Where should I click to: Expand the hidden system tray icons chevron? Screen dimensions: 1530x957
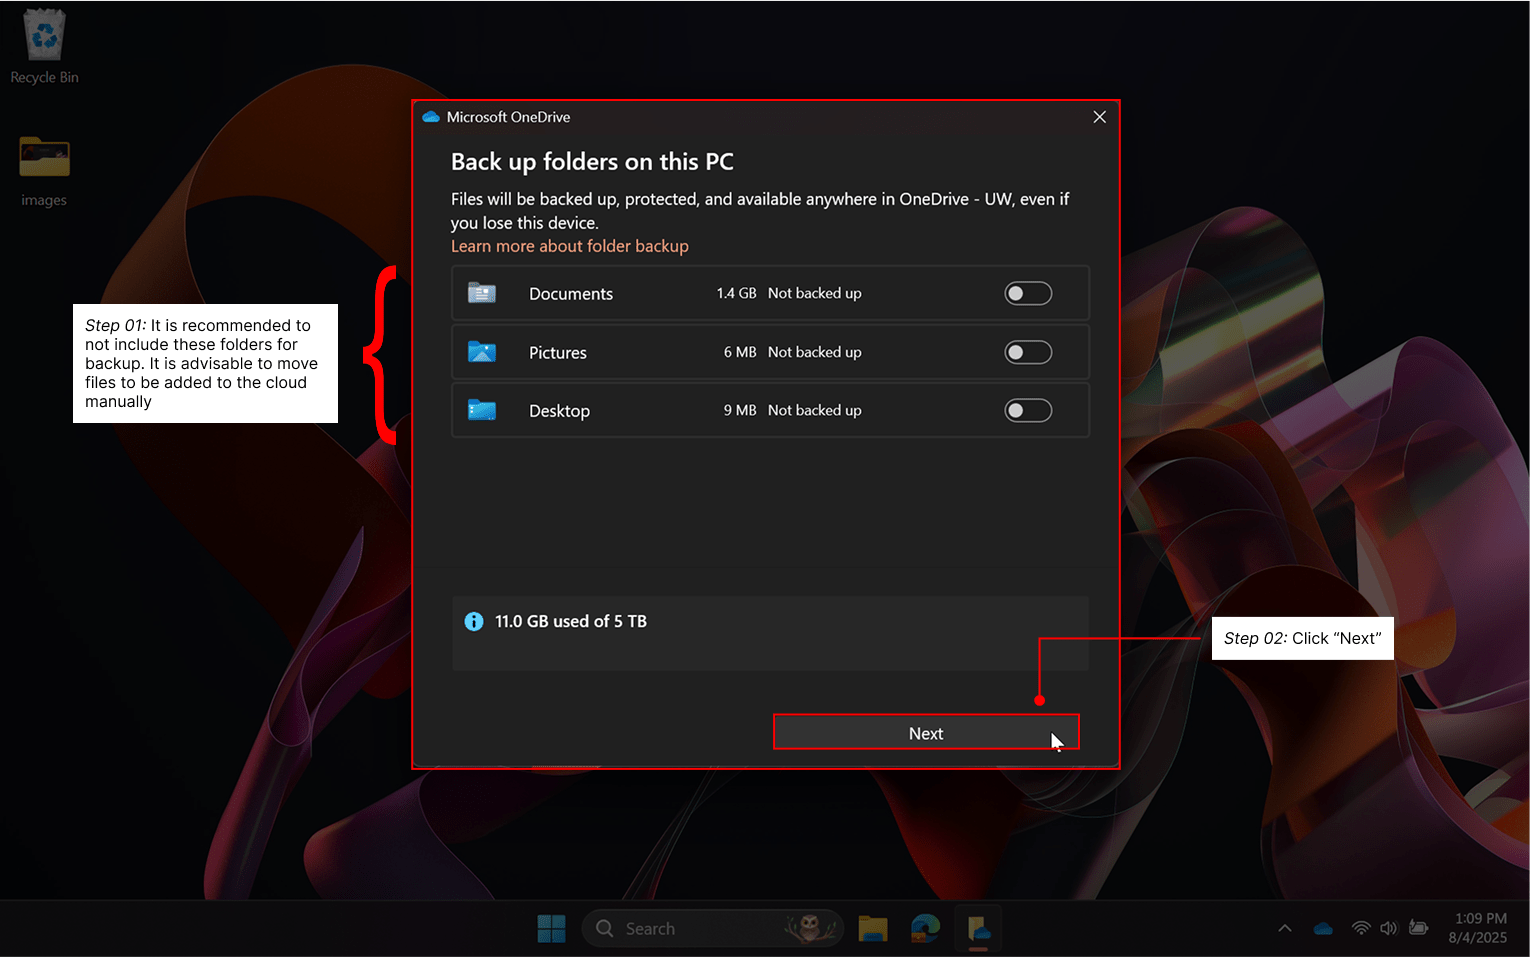click(1285, 929)
